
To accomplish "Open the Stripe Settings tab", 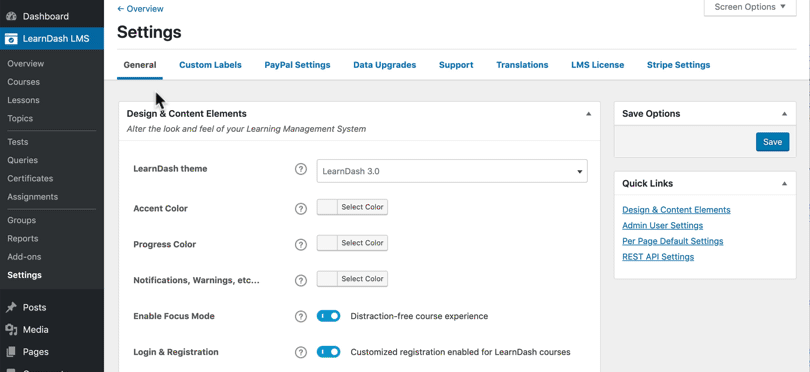I will 678,65.
